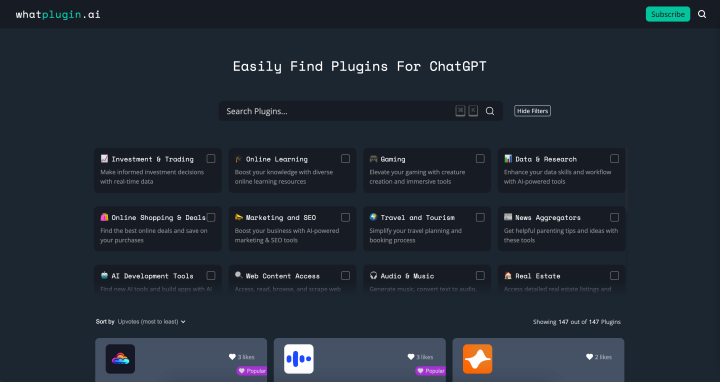Click the AI Development Tools robot icon
The image size is (720, 382).
(104, 275)
